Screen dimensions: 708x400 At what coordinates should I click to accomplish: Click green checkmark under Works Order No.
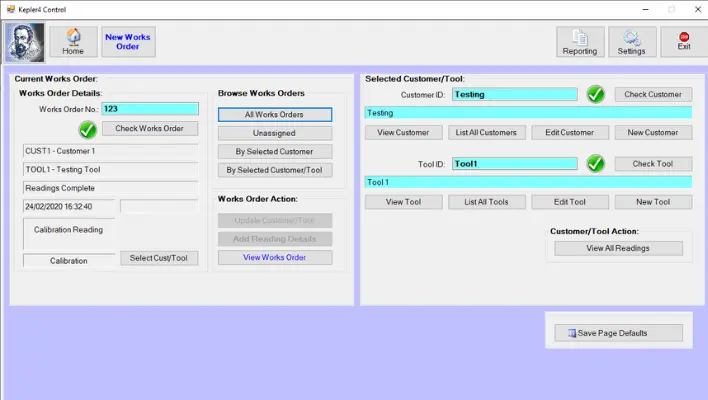point(87,129)
